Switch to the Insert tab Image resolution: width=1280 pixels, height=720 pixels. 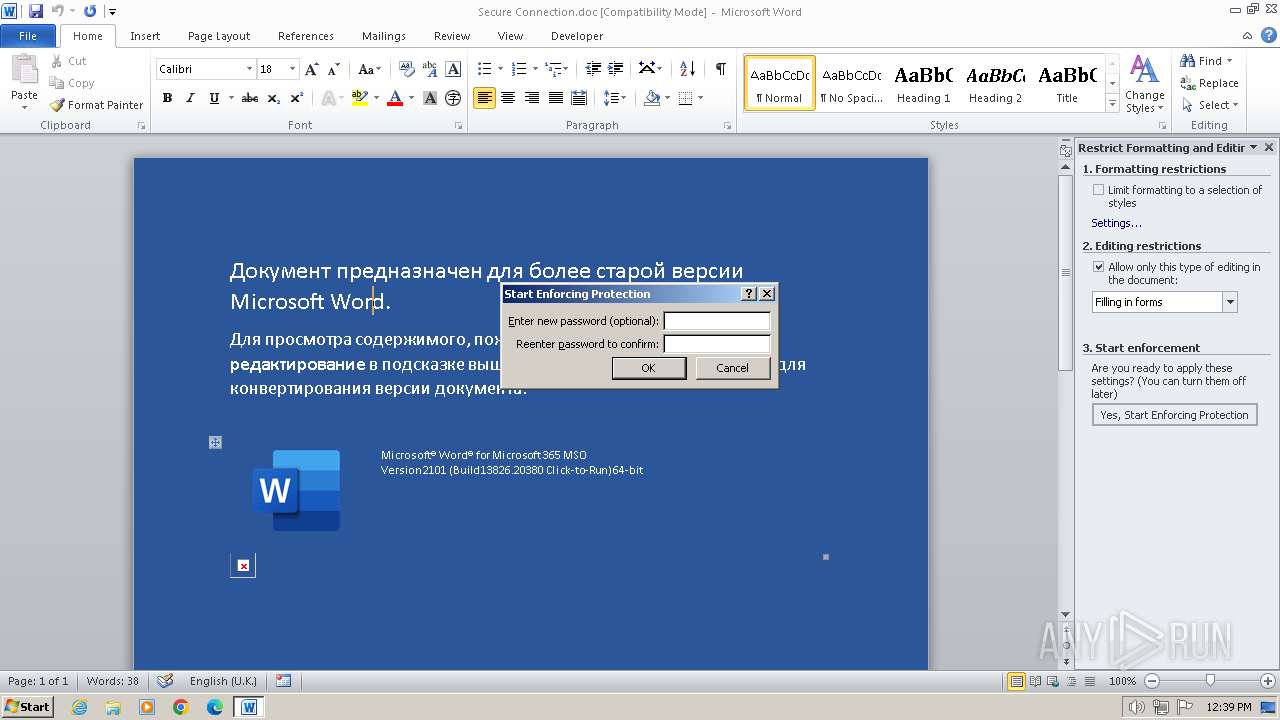(x=145, y=36)
